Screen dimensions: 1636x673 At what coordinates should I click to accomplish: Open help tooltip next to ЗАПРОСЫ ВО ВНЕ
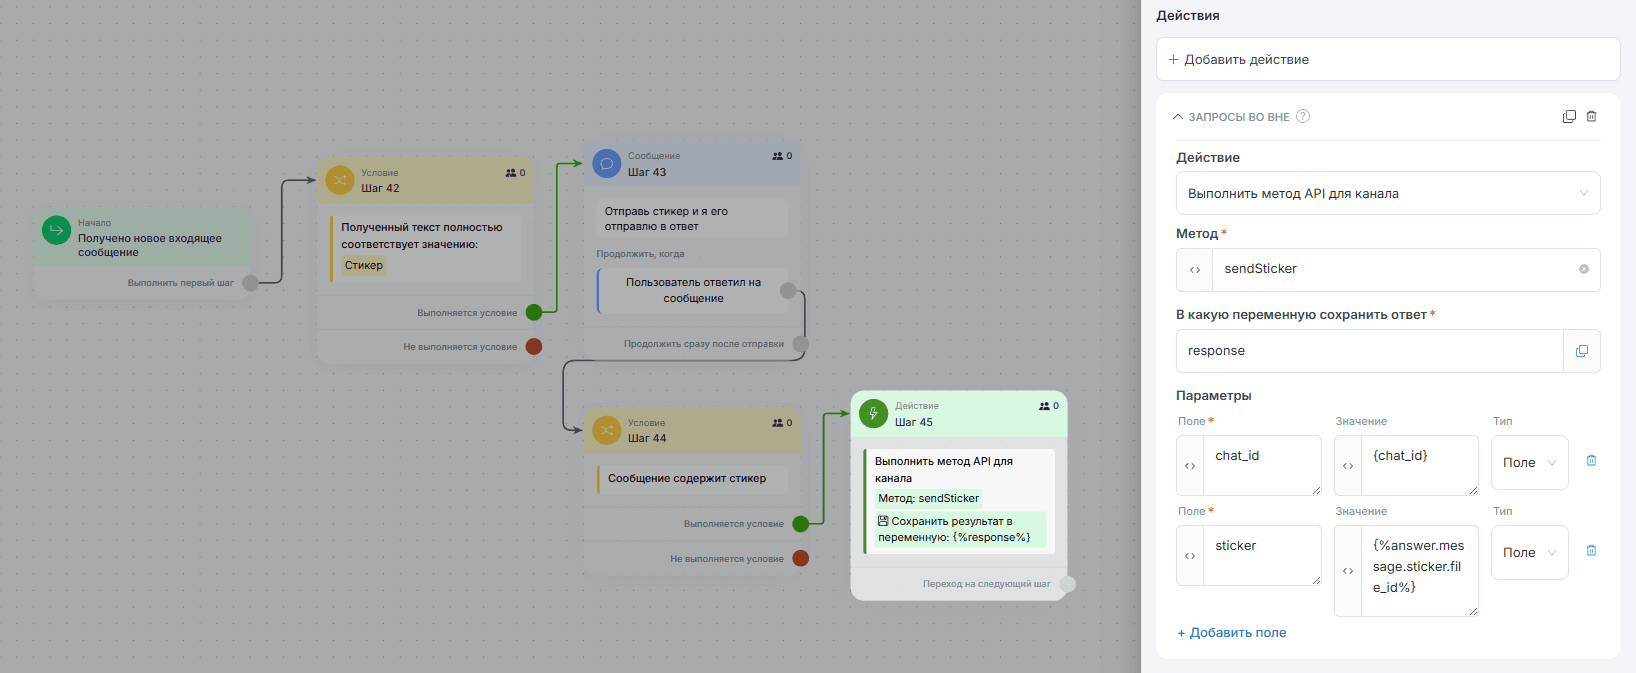(x=1303, y=116)
